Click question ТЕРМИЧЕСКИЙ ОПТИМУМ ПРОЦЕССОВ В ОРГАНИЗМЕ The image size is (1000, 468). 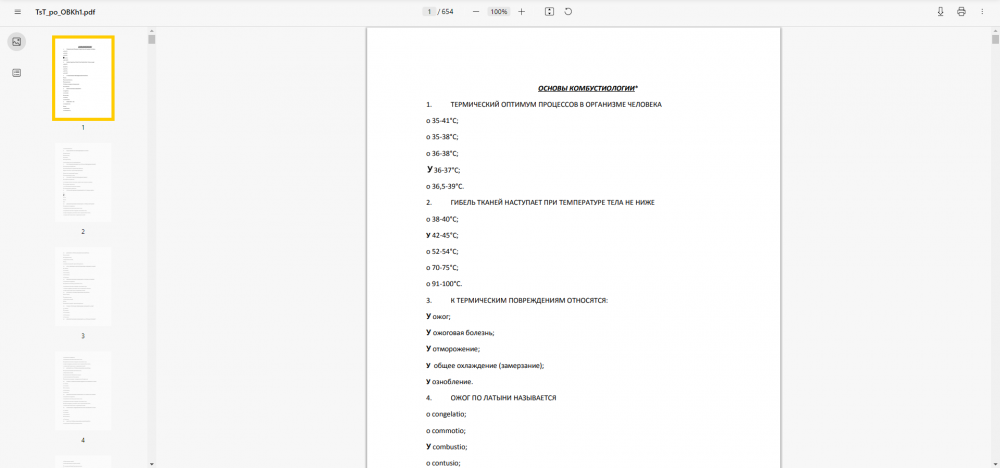click(x=555, y=105)
